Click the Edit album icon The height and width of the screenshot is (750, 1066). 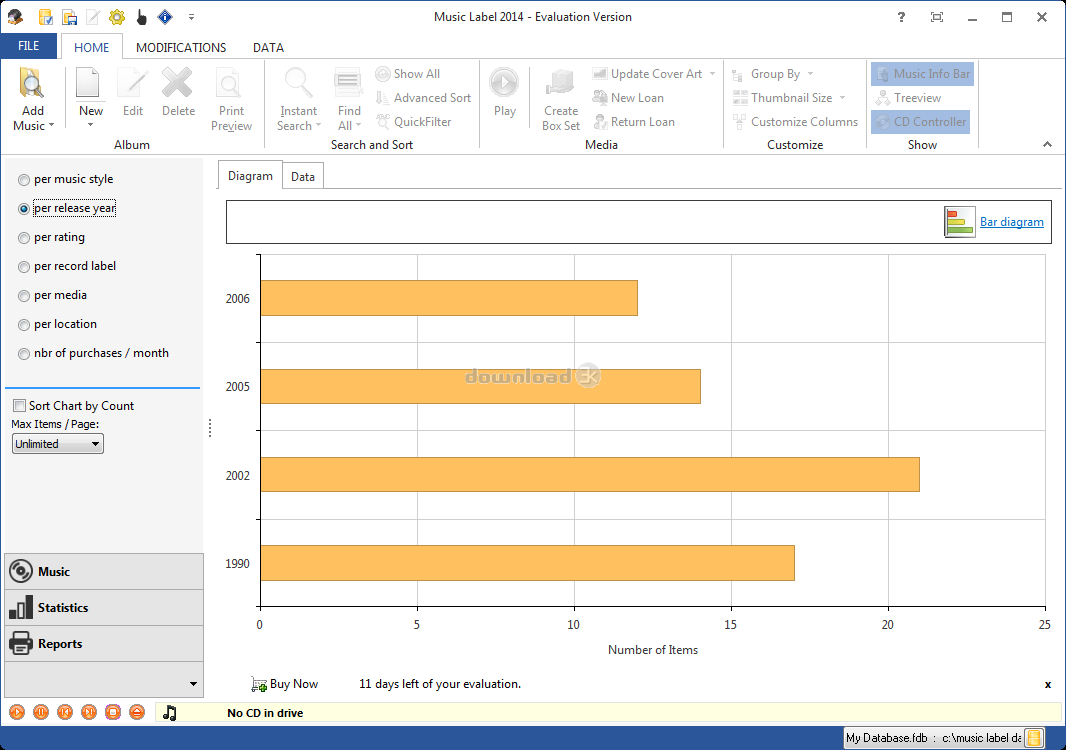pyautogui.click(x=133, y=85)
